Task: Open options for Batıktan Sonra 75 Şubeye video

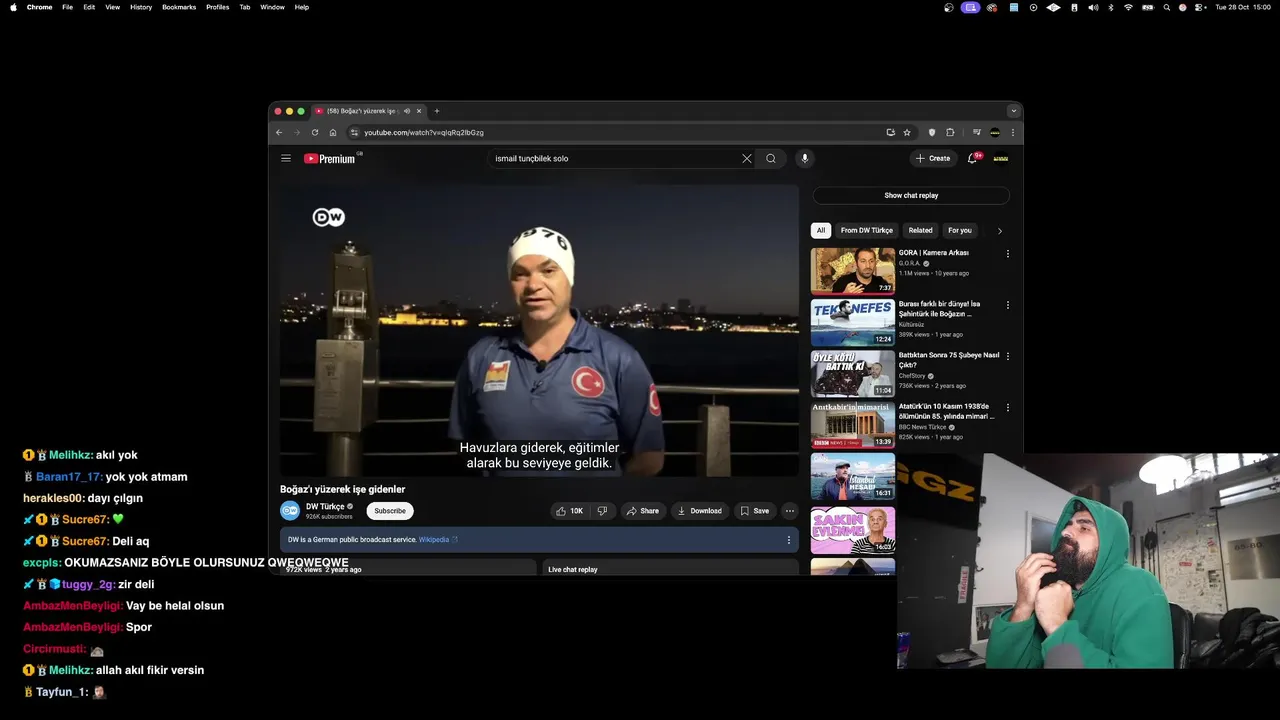Action: [1007, 356]
